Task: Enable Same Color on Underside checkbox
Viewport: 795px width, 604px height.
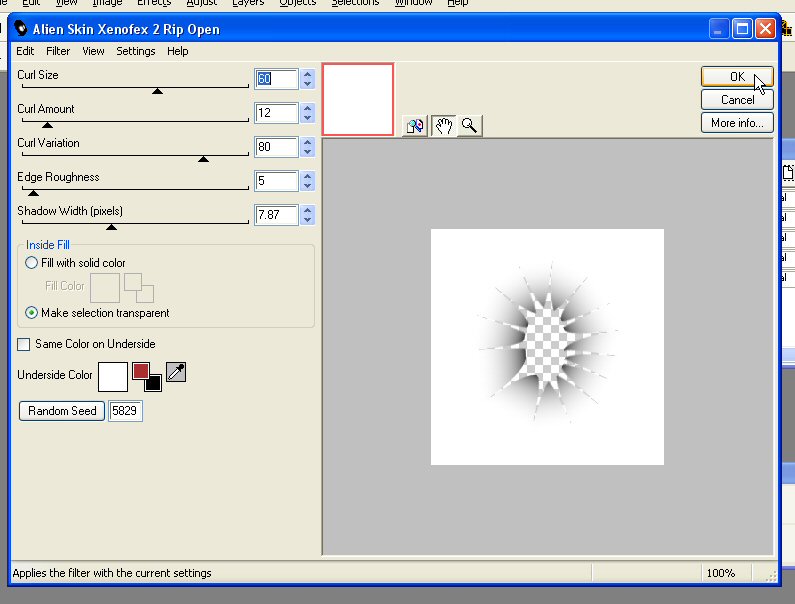Action: pos(23,344)
